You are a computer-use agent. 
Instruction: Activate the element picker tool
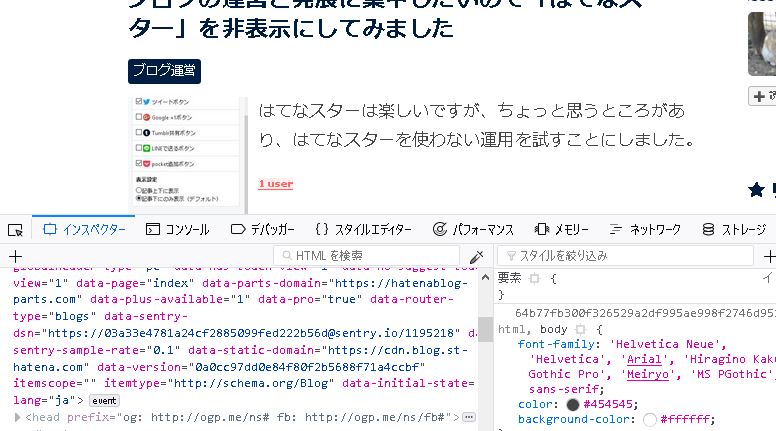point(15,230)
